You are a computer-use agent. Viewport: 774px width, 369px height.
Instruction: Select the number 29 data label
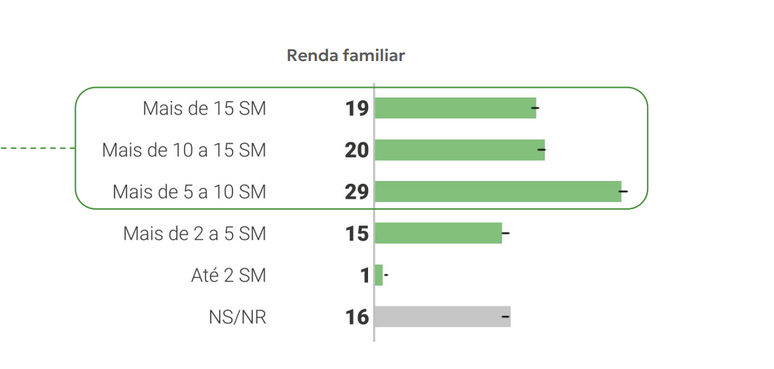tap(357, 192)
